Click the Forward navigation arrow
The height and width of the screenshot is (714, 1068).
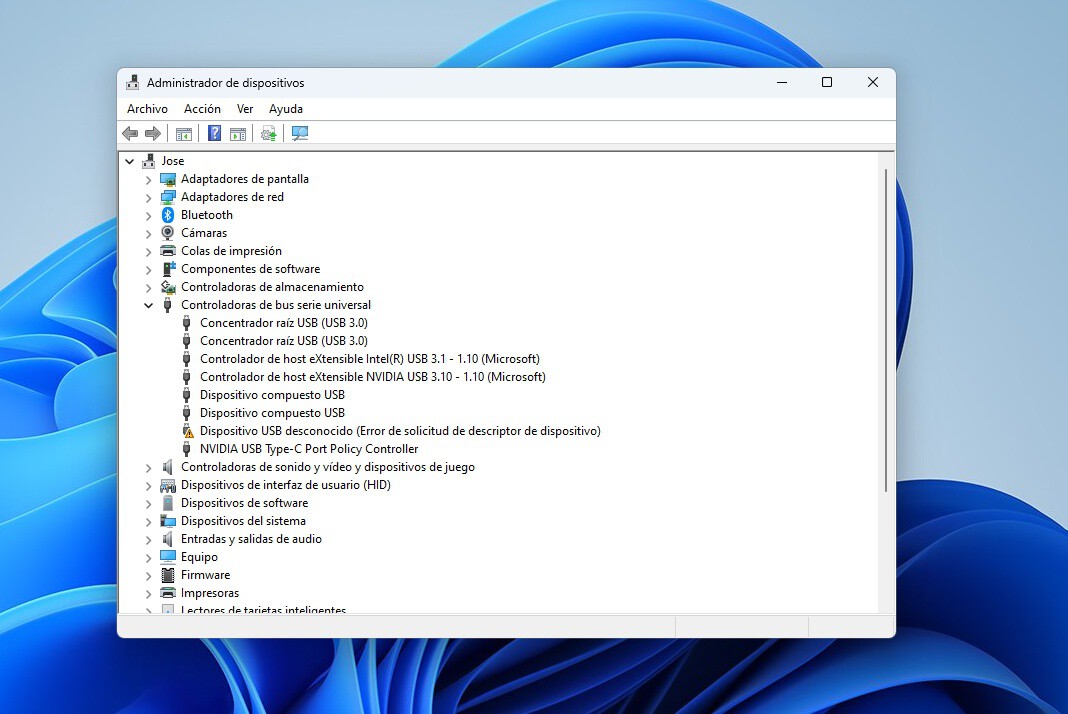click(x=152, y=133)
